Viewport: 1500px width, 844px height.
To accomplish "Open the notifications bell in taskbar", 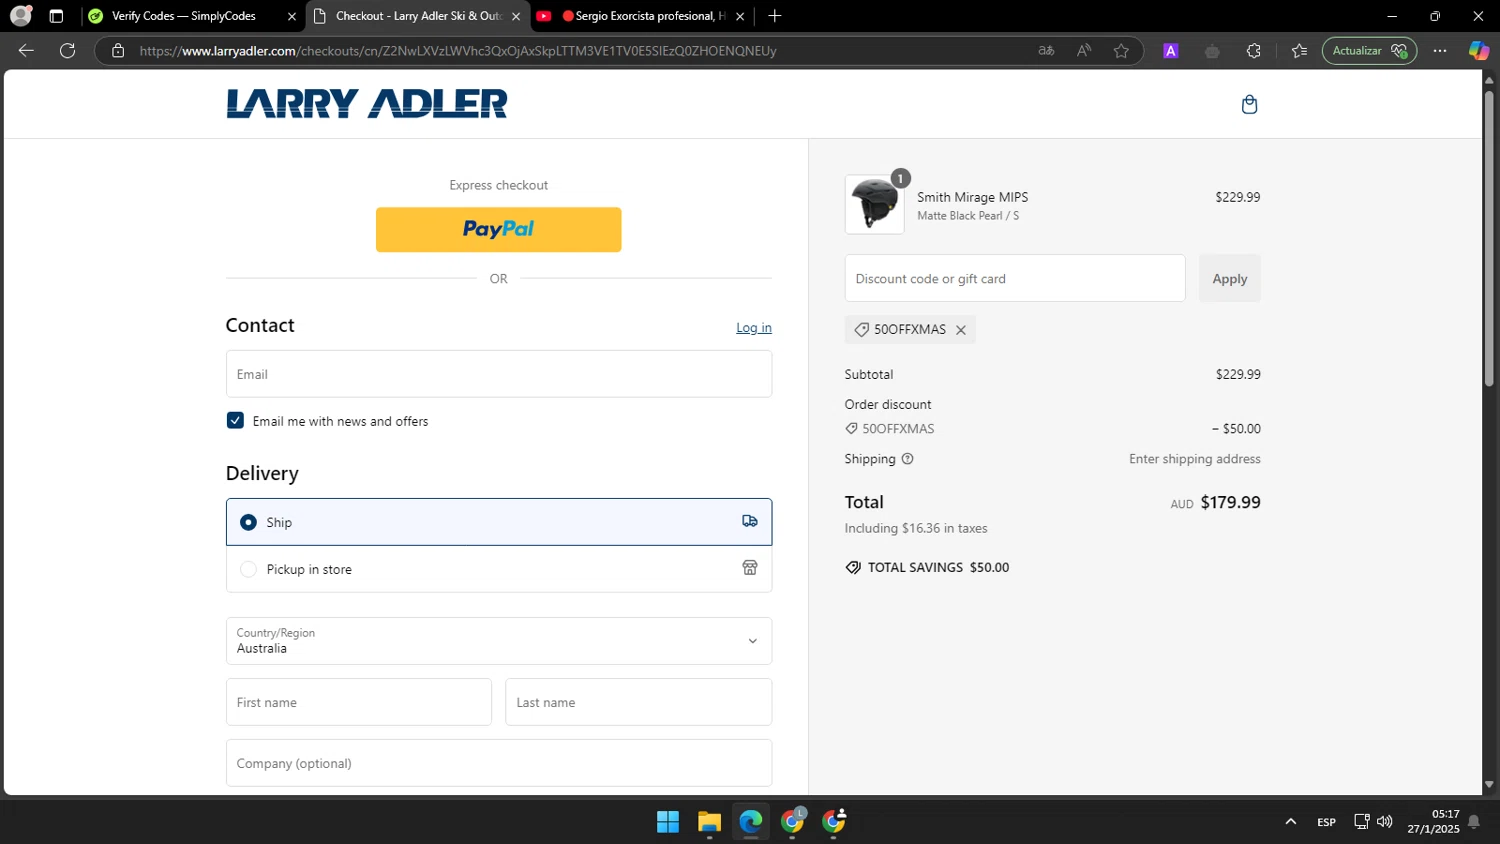I will [1474, 822].
